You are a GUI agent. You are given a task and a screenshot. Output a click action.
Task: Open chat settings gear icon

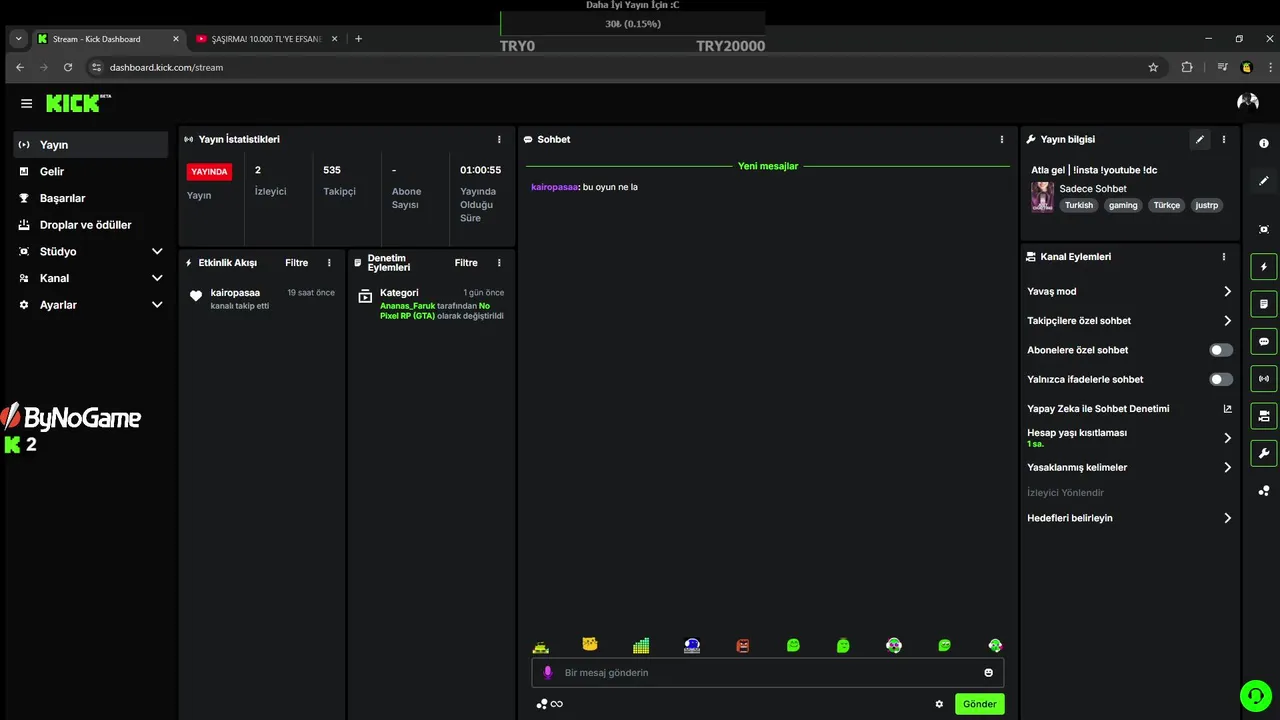click(x=939, y=704)
